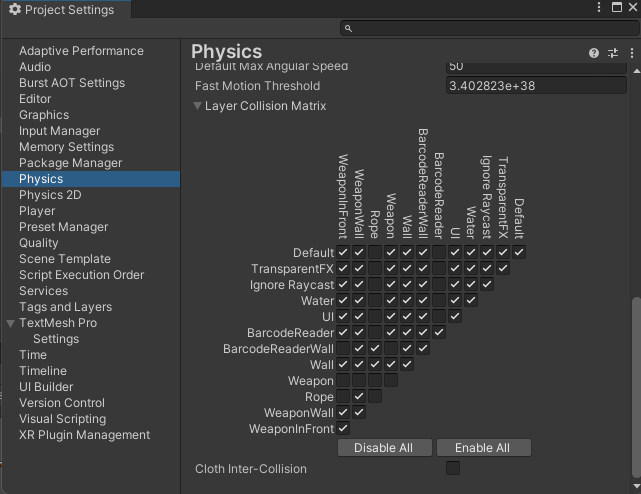Toggle Default row Default column checkbox
This screenshot has width=641, height=494.
tap(519, 252)
